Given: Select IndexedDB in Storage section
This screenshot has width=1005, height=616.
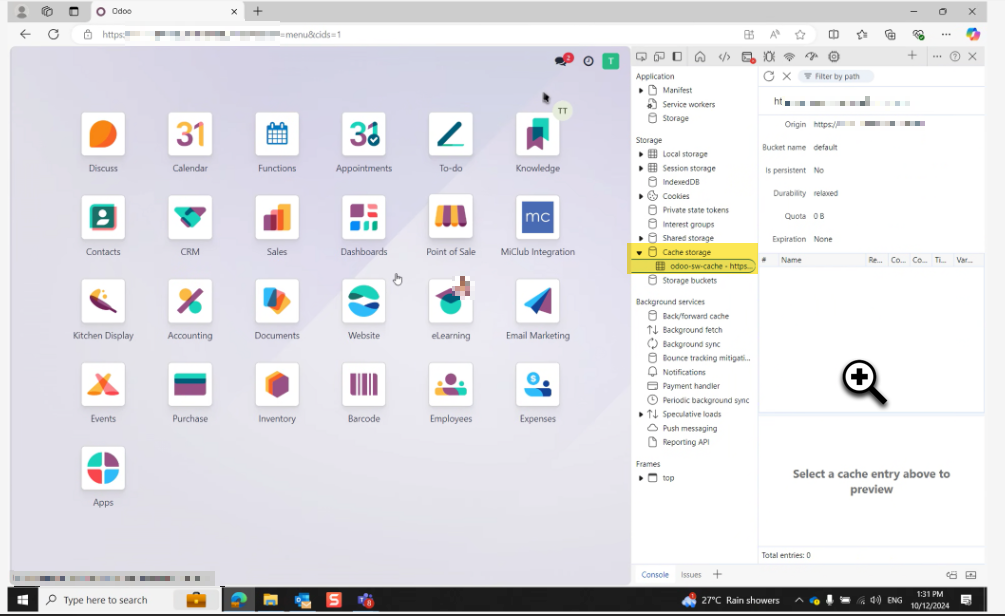Looking at the screenshot, I should pyautogui.click(x=681, y=182).
